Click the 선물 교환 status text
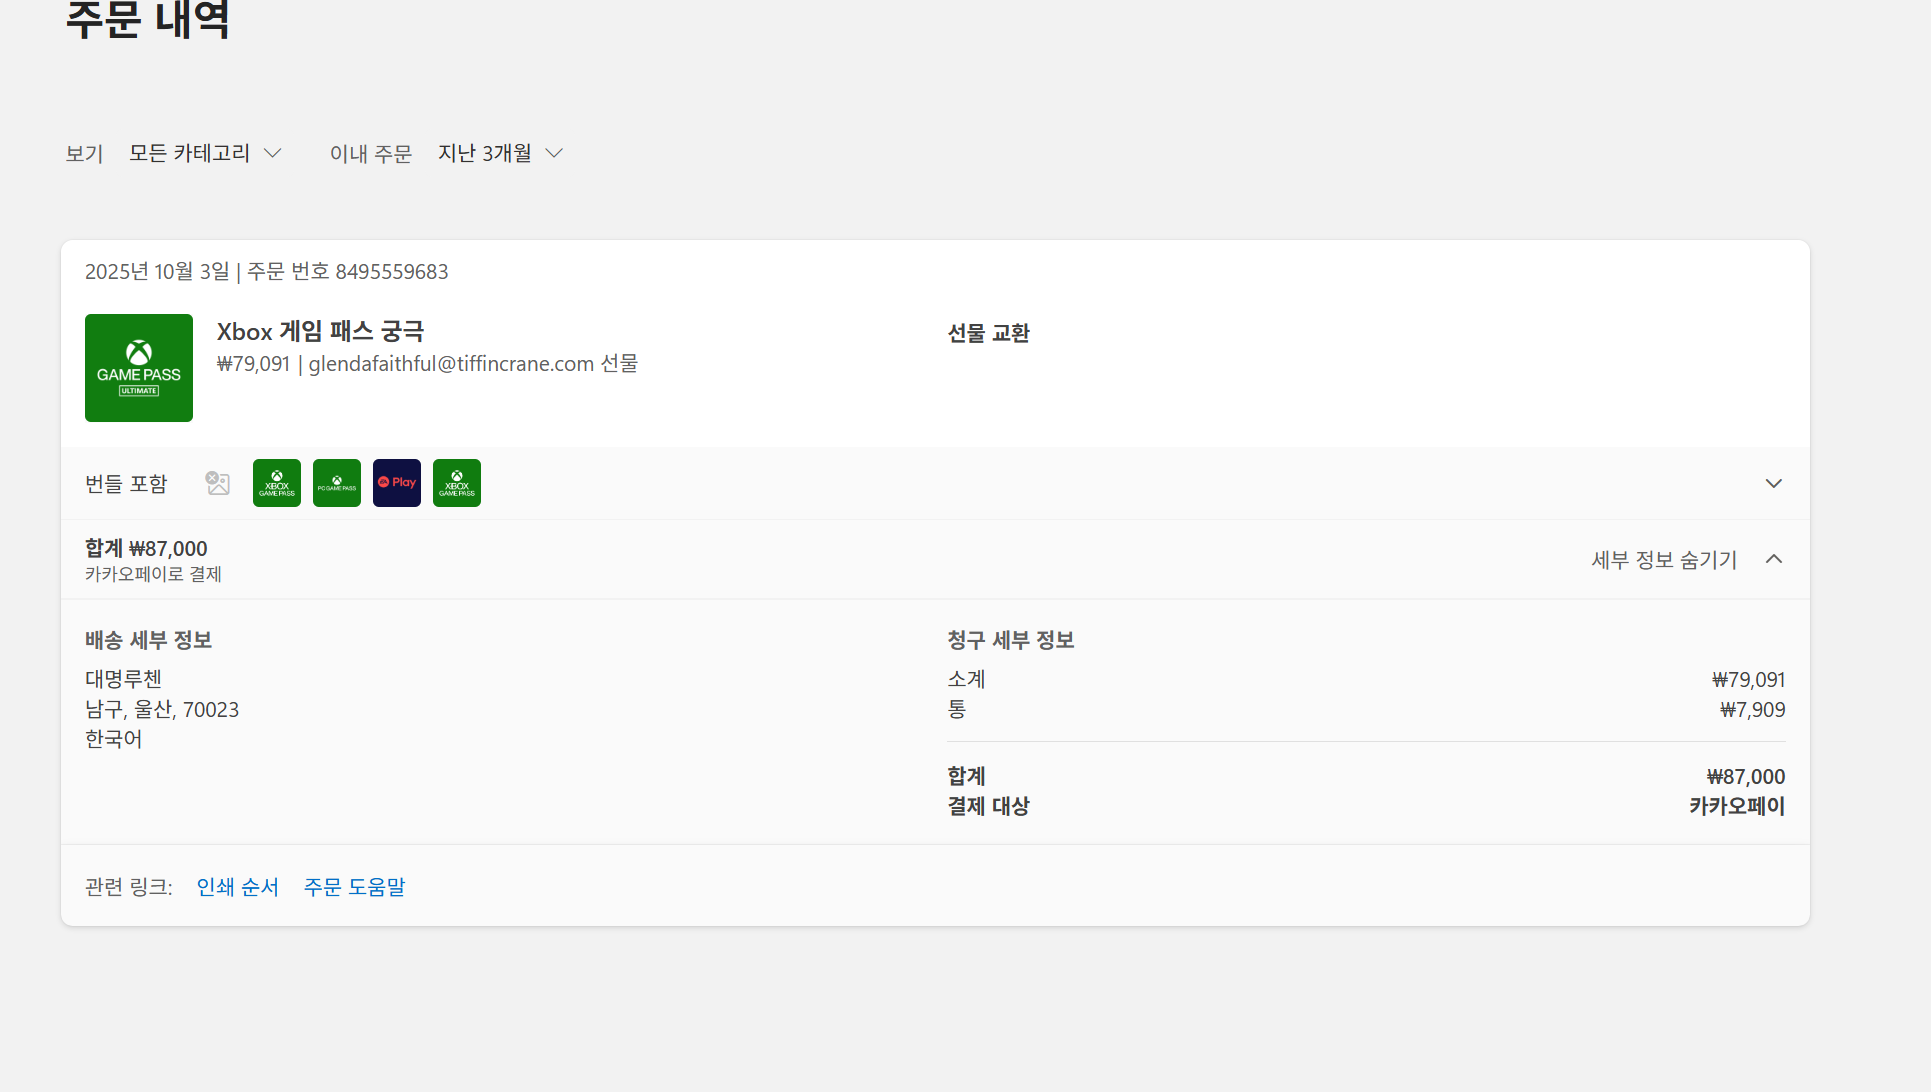This screenshot has width=1931, height=1092. tap(989, 333)
